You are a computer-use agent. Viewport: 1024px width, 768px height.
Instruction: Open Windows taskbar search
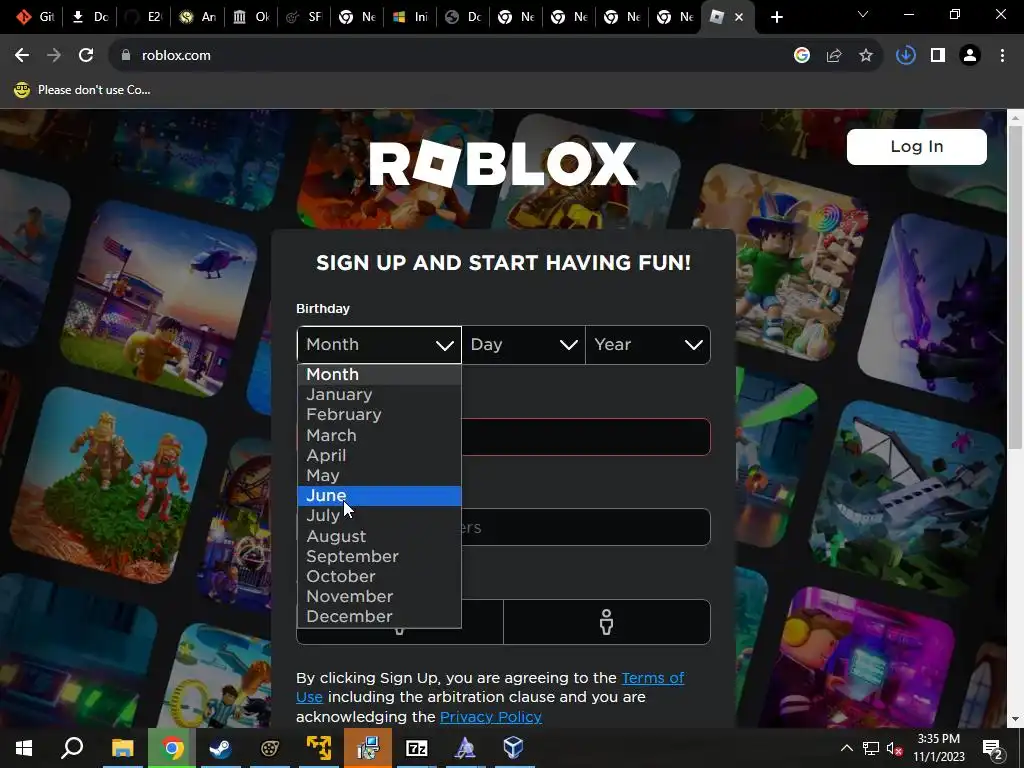[72, 748]
